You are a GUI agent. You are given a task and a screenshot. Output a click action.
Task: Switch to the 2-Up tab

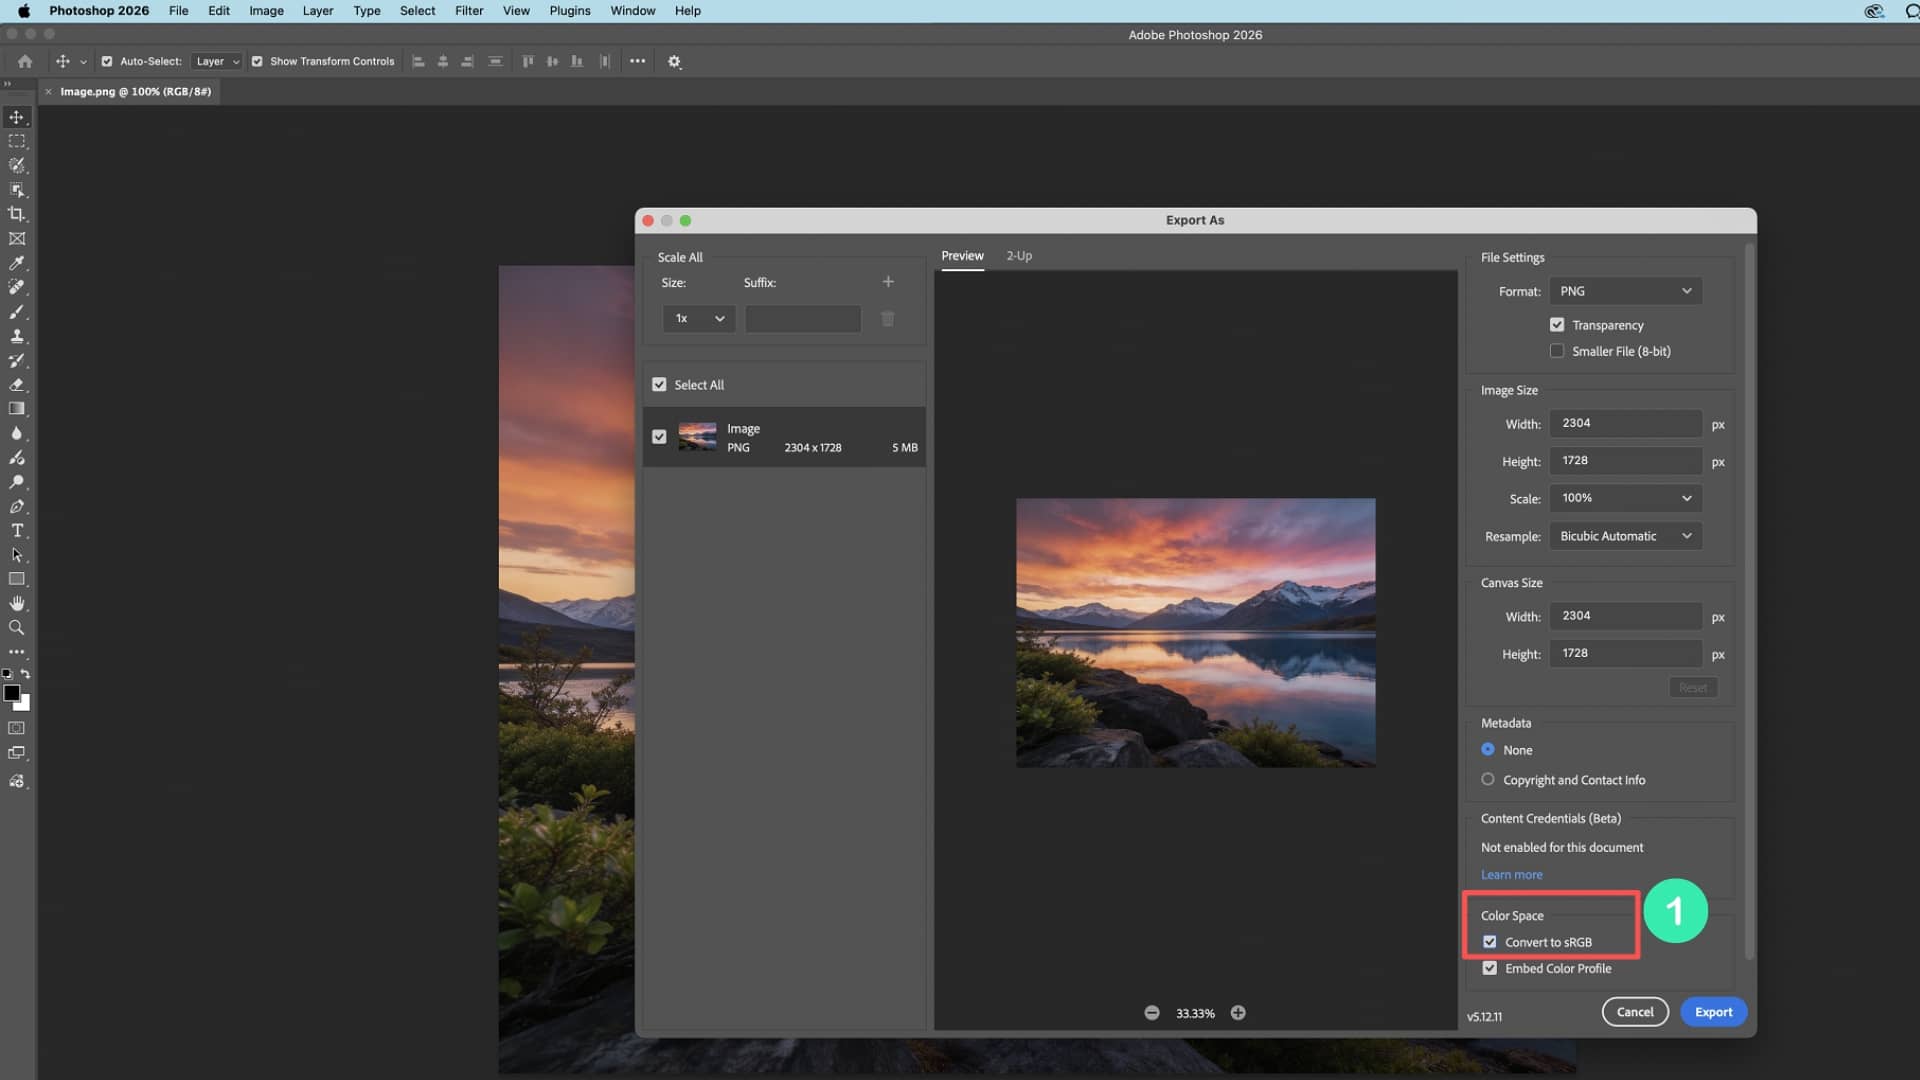(x=1019, y=256)
